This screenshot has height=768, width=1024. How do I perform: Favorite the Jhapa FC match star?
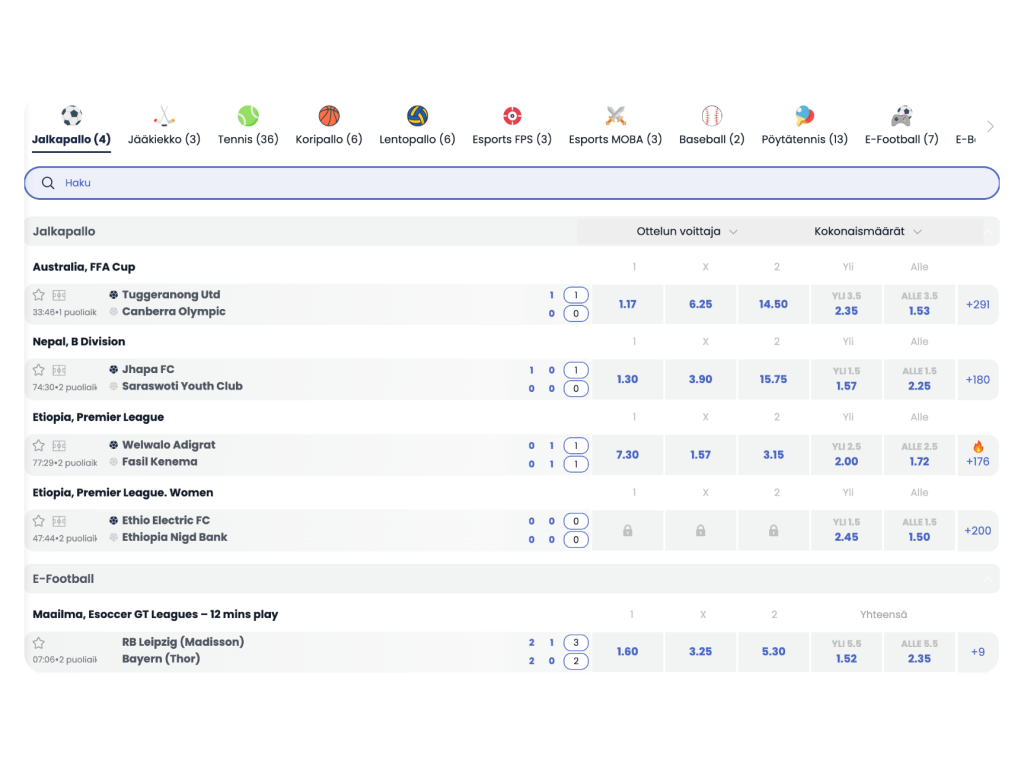39,370
